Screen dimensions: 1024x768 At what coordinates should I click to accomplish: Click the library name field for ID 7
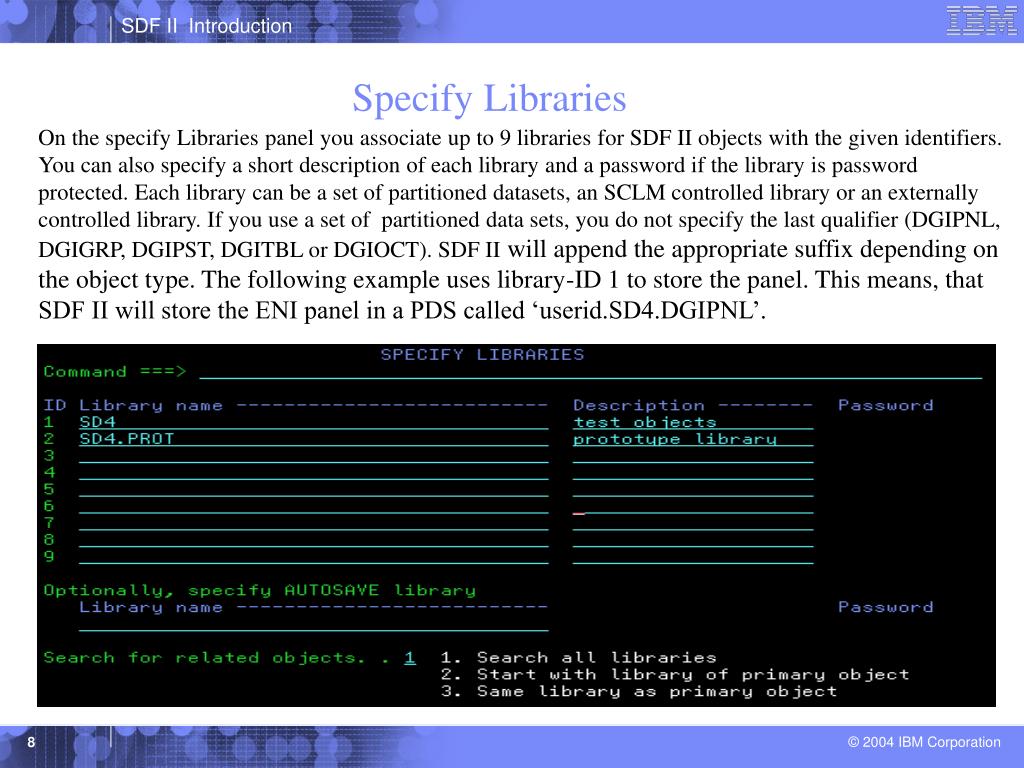(x=313, y=523)
